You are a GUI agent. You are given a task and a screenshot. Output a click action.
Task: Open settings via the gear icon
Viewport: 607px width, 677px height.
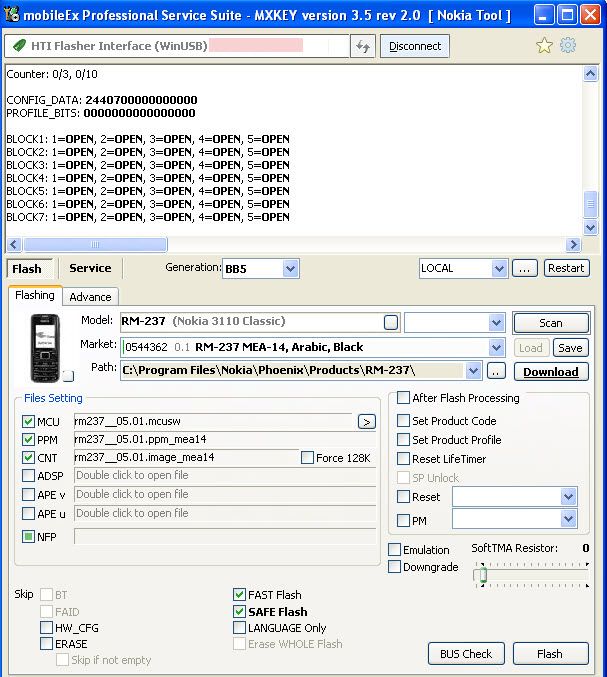[568, 45]
